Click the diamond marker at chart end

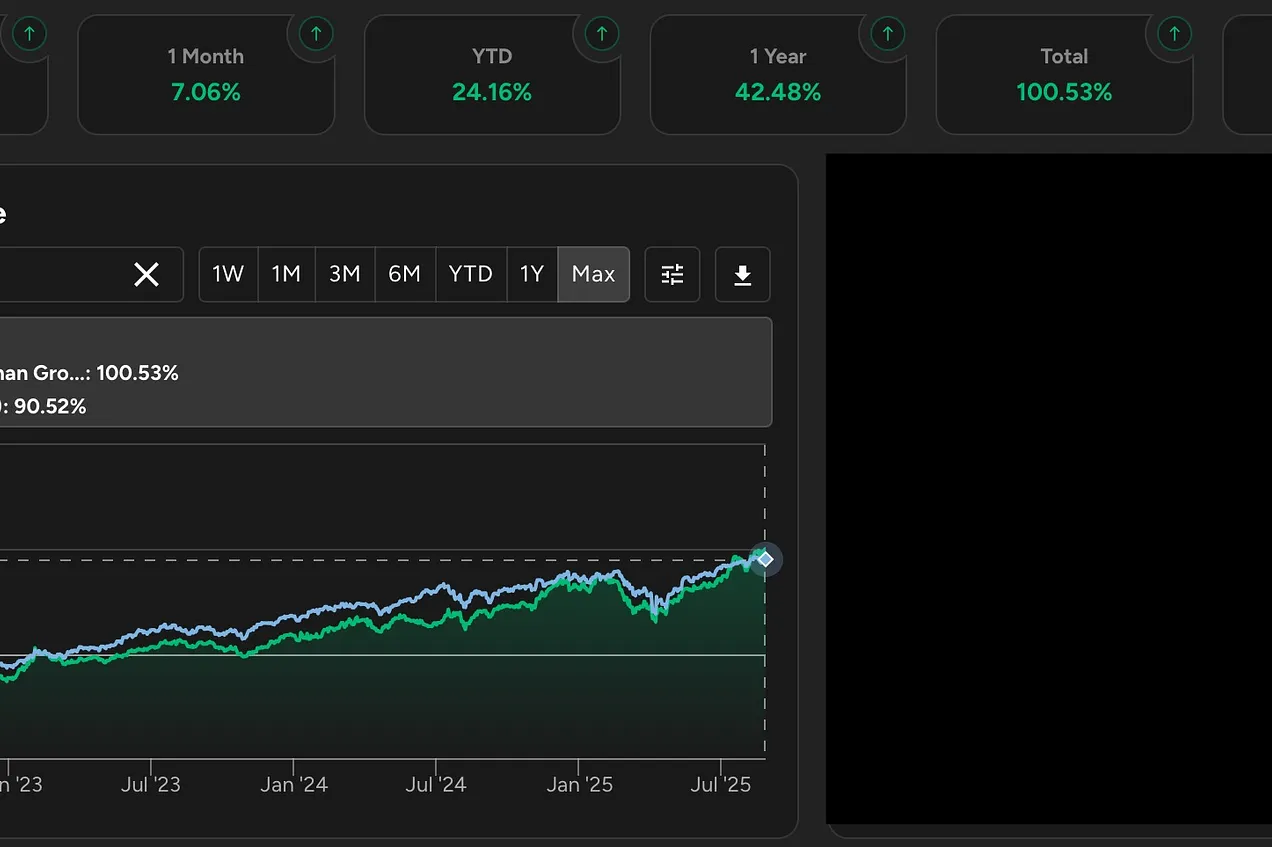(765, 559)
